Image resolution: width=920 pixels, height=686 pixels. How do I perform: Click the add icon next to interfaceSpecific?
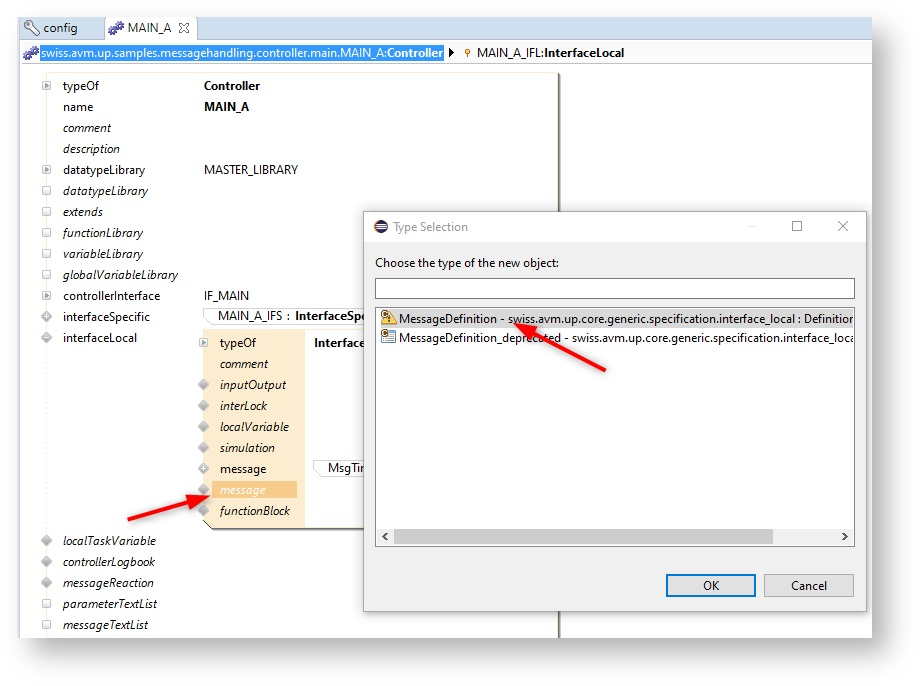[46, 317]
